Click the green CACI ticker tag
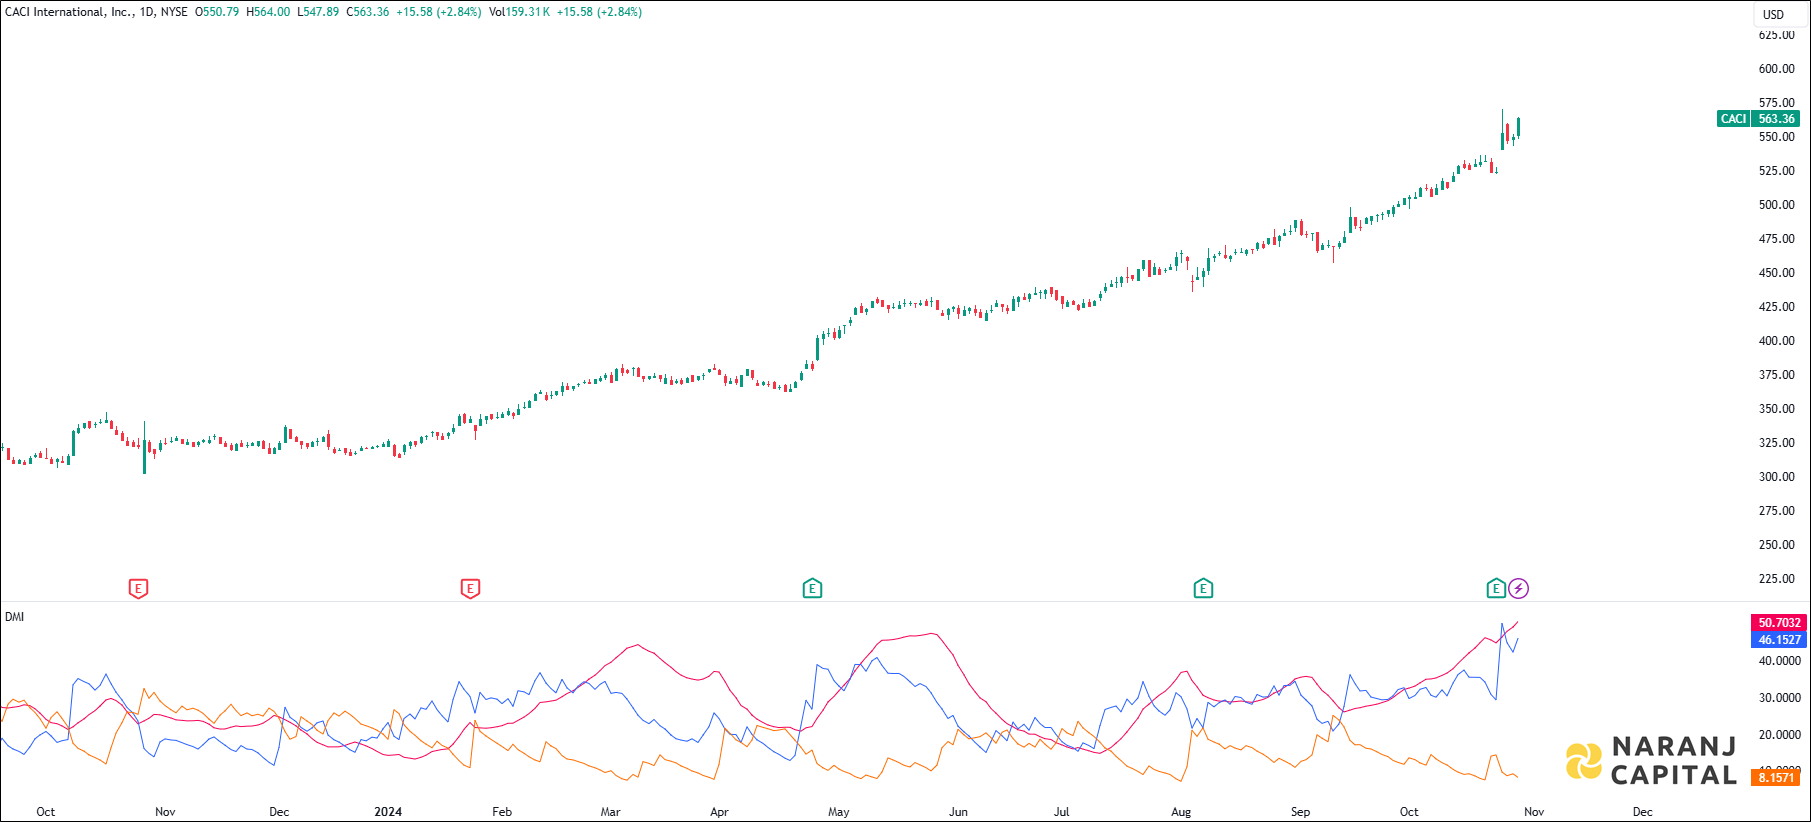 pyautogui.click(x=1733, y=119)
